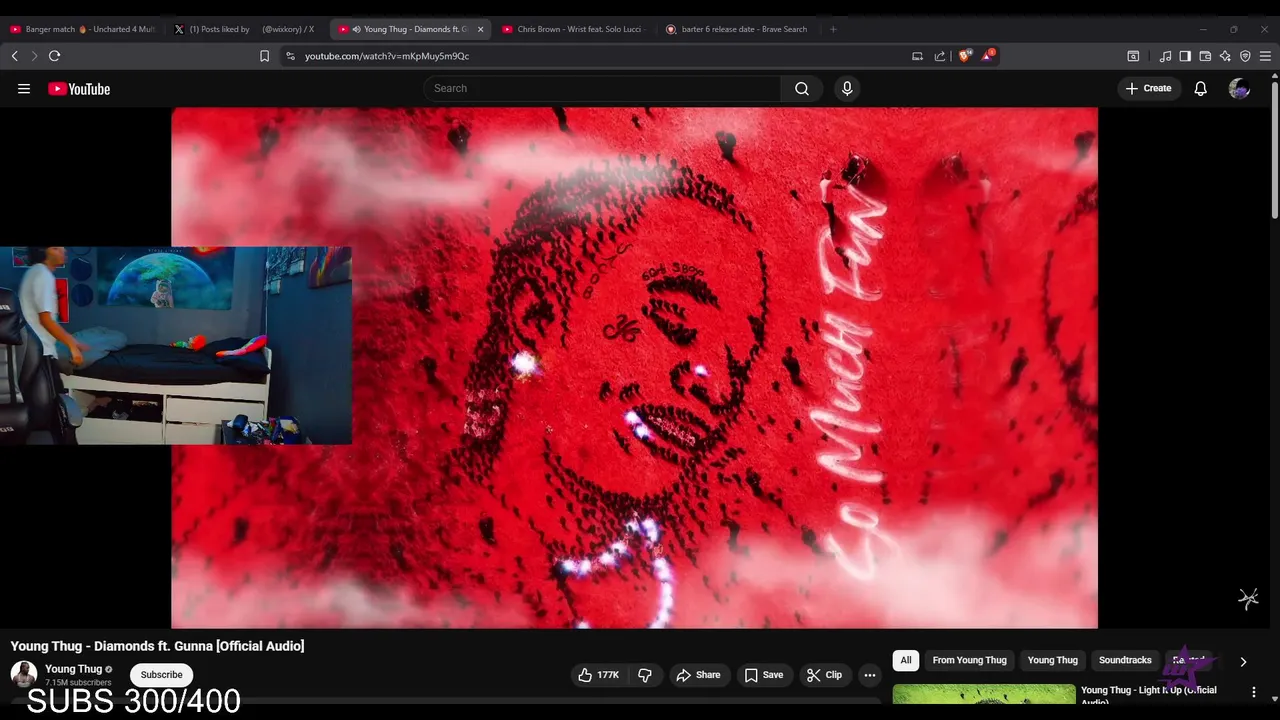Search with your voice microphone icon
This screenshot has width=1280, height=720.
tap(847, 88)
